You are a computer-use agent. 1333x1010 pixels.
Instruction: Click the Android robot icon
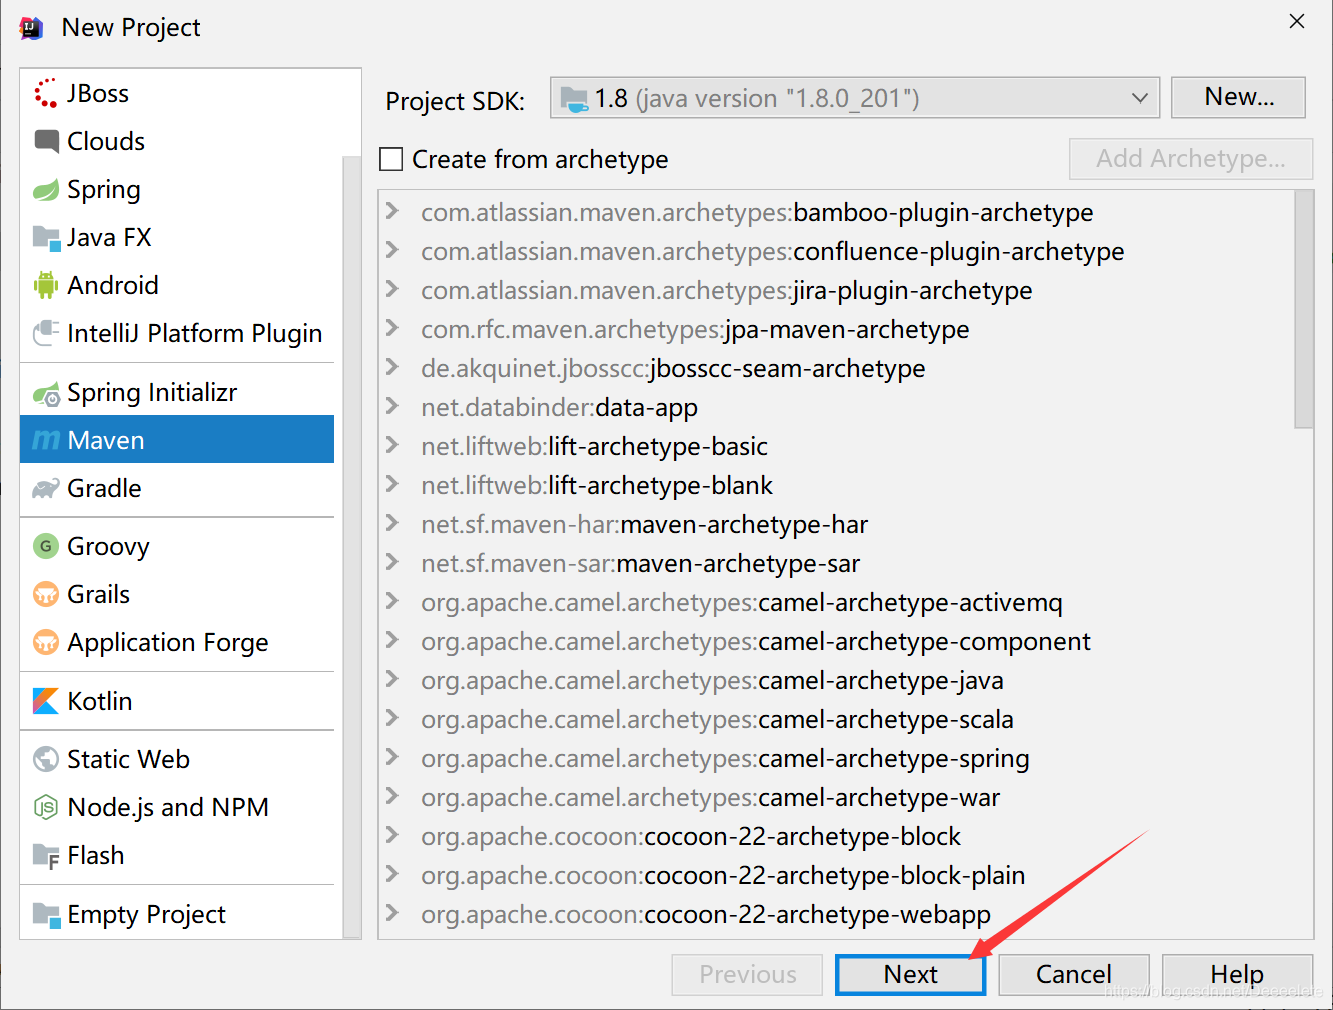coord(46,285)
